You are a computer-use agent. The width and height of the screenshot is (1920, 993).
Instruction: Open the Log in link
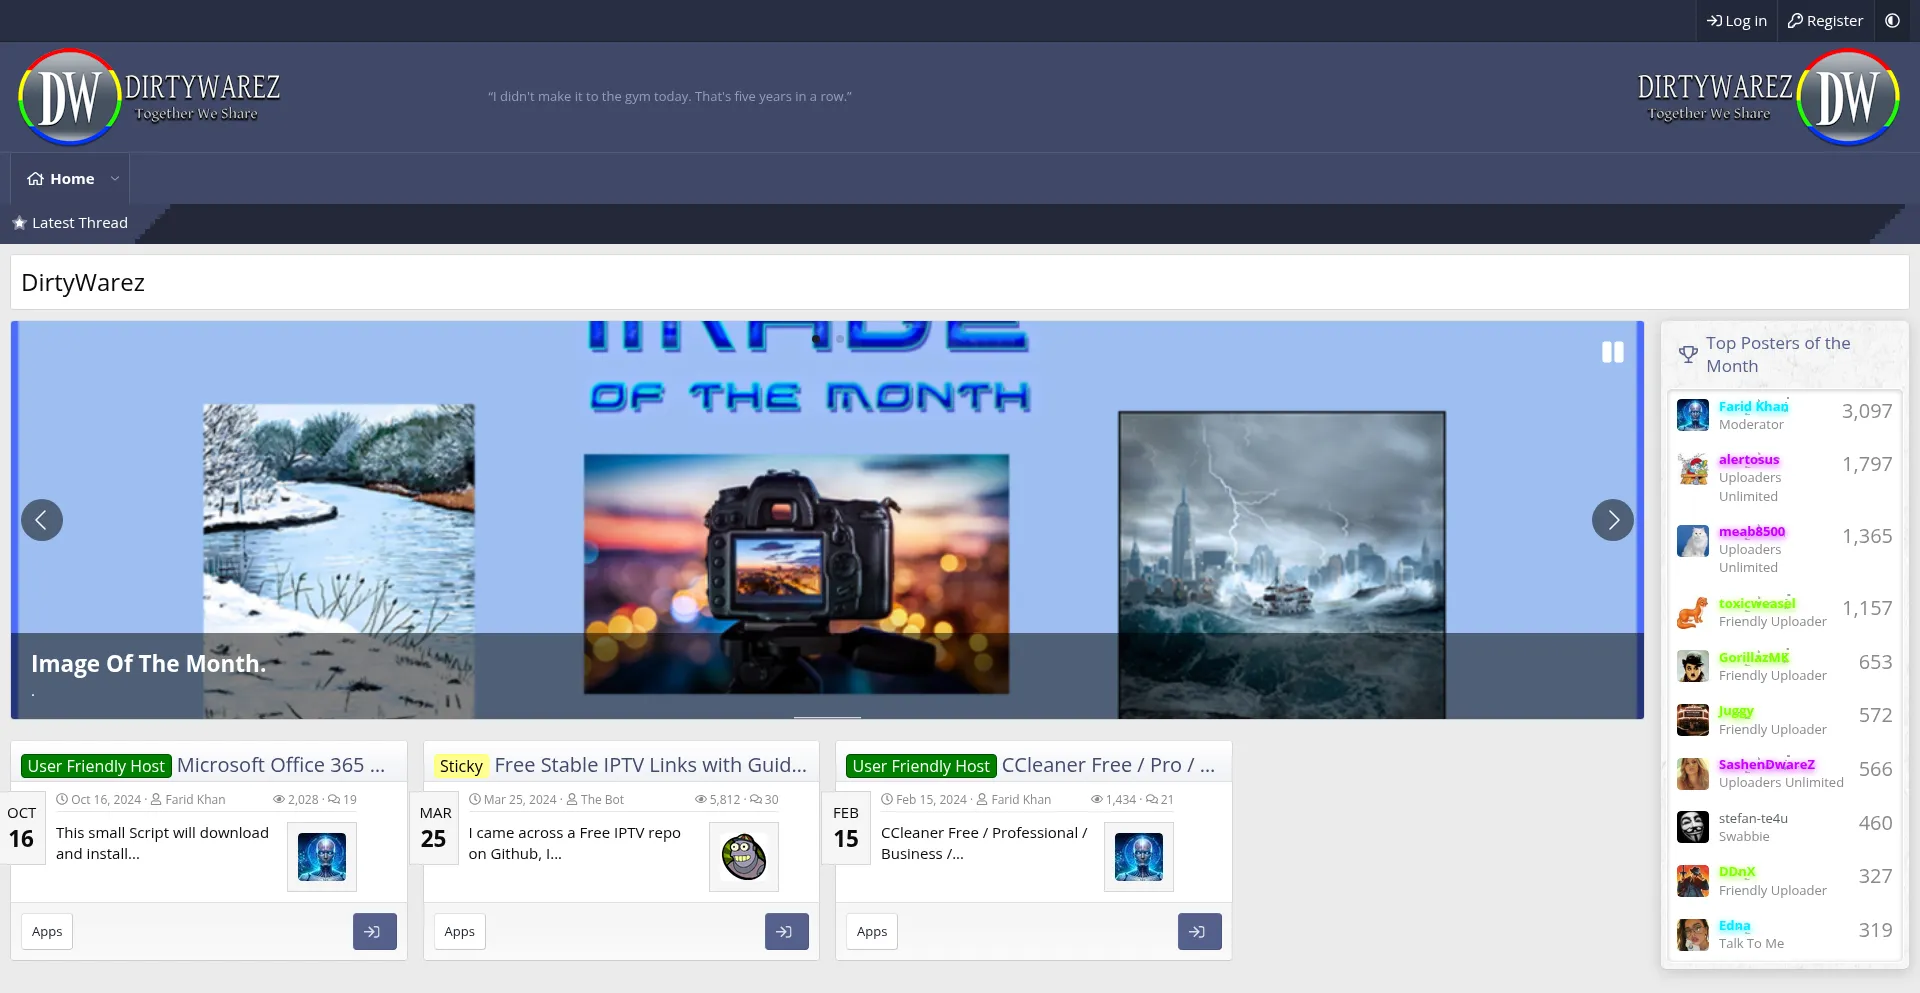1736,20
